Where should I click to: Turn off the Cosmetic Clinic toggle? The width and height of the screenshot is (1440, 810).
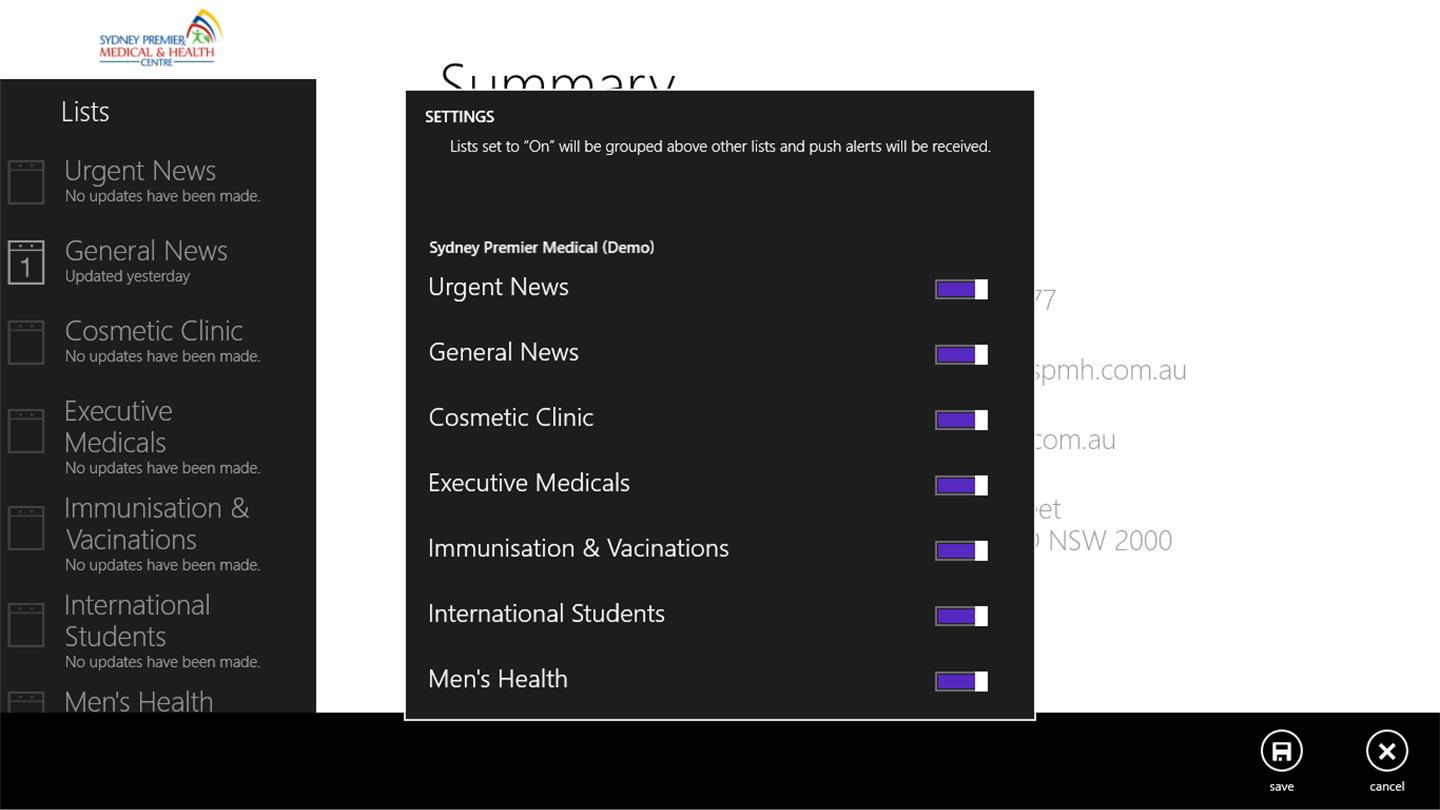point(961,420)
